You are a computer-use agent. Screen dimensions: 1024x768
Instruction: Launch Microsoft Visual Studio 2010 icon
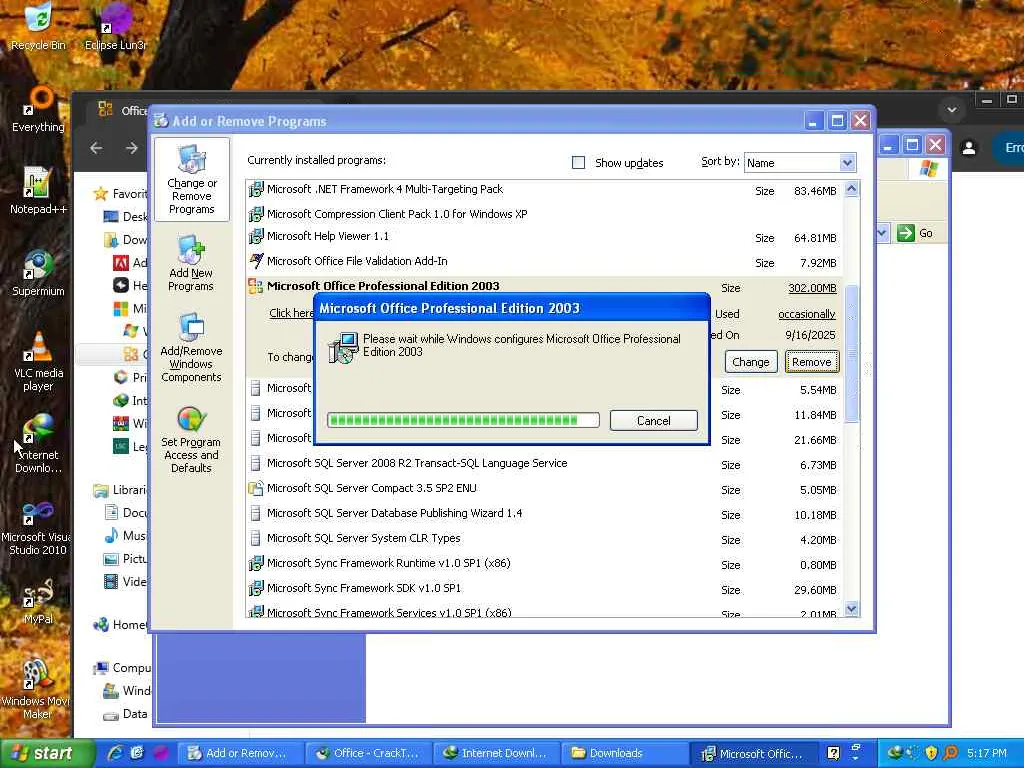[37, 526]
